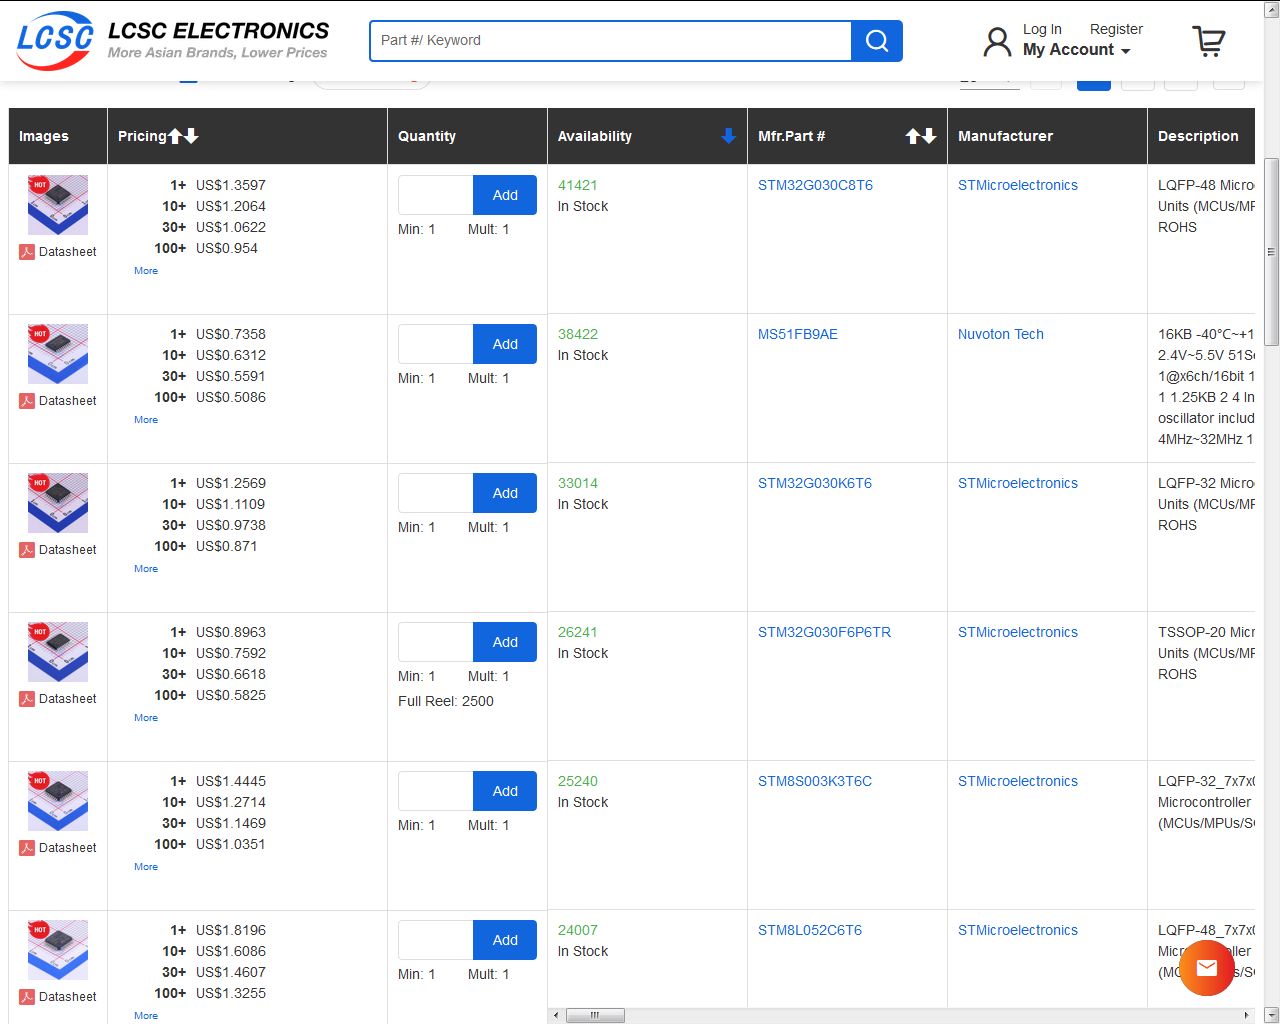Click the table's horizontal scrollbar thumb

pyautogui.click(x=595, y=1015)
